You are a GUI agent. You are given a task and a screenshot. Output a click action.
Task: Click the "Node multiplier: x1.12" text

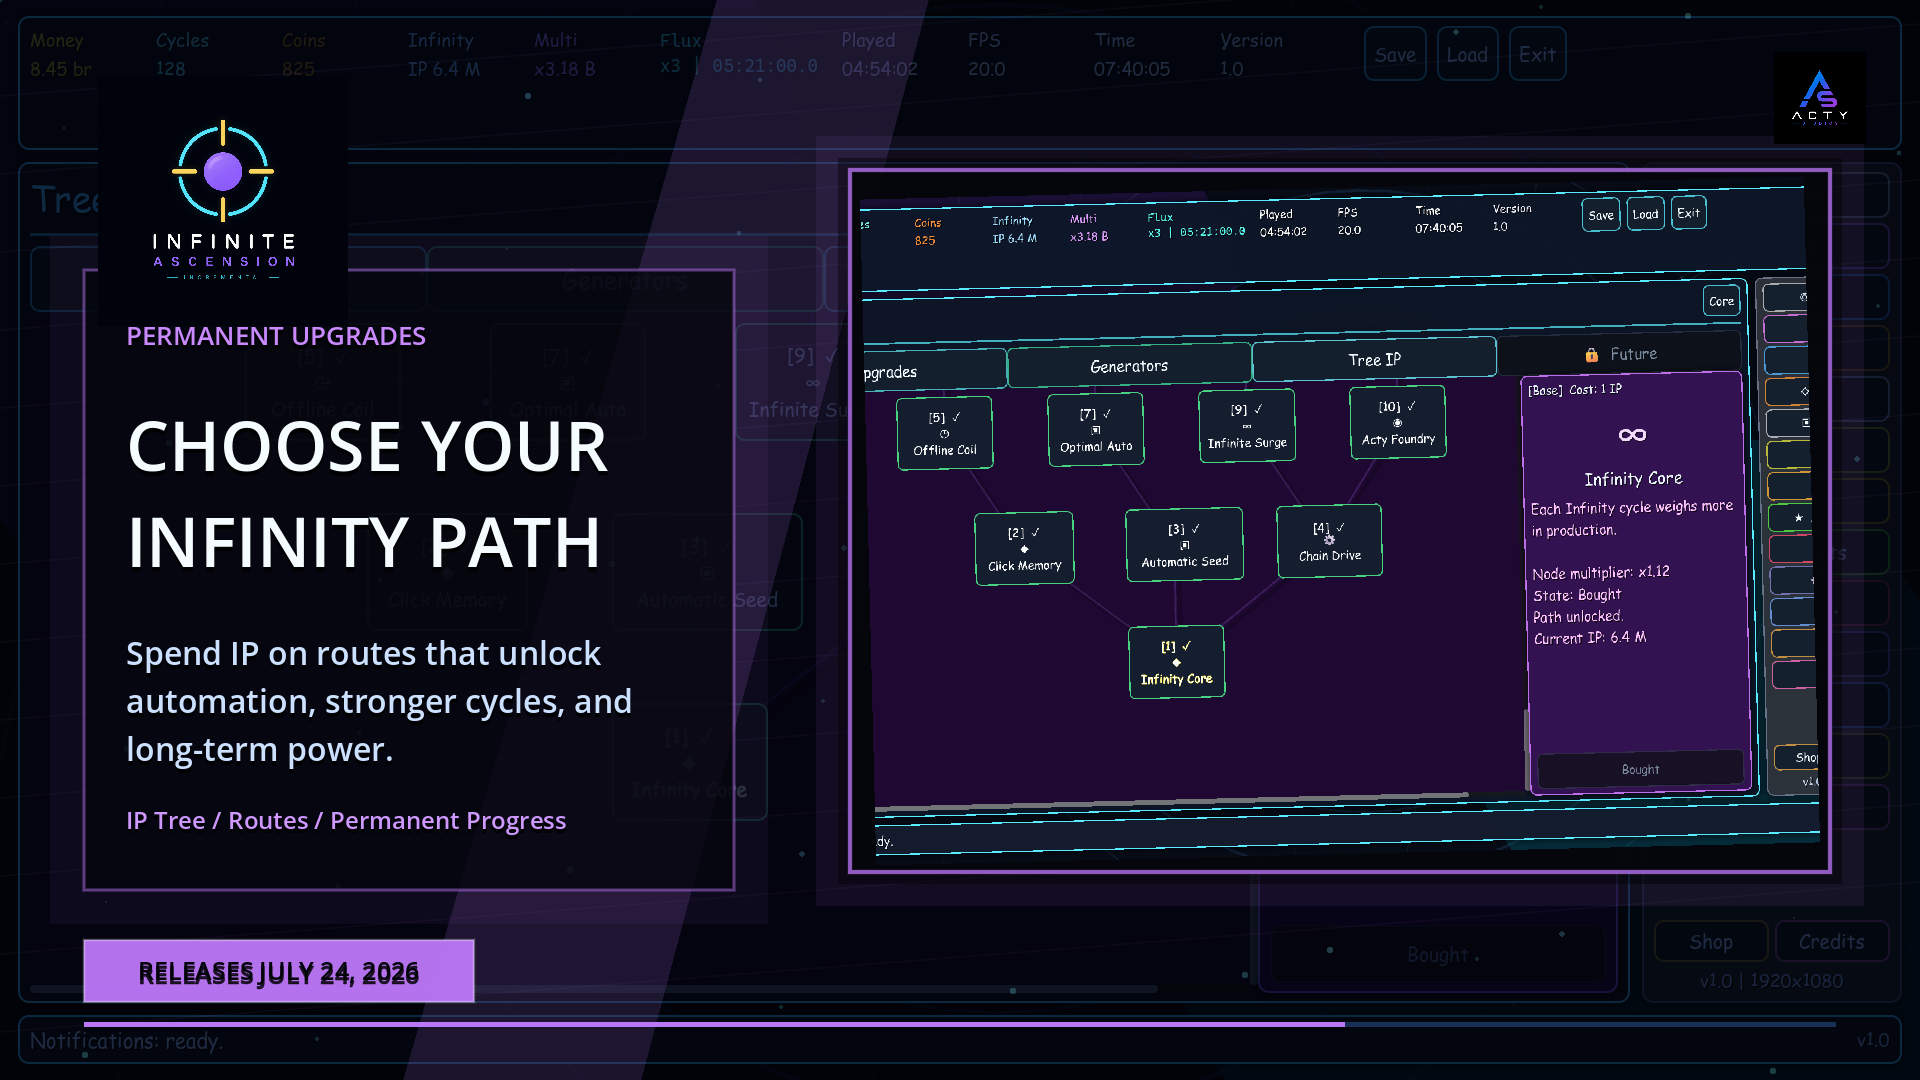(x=1600, y=572)
